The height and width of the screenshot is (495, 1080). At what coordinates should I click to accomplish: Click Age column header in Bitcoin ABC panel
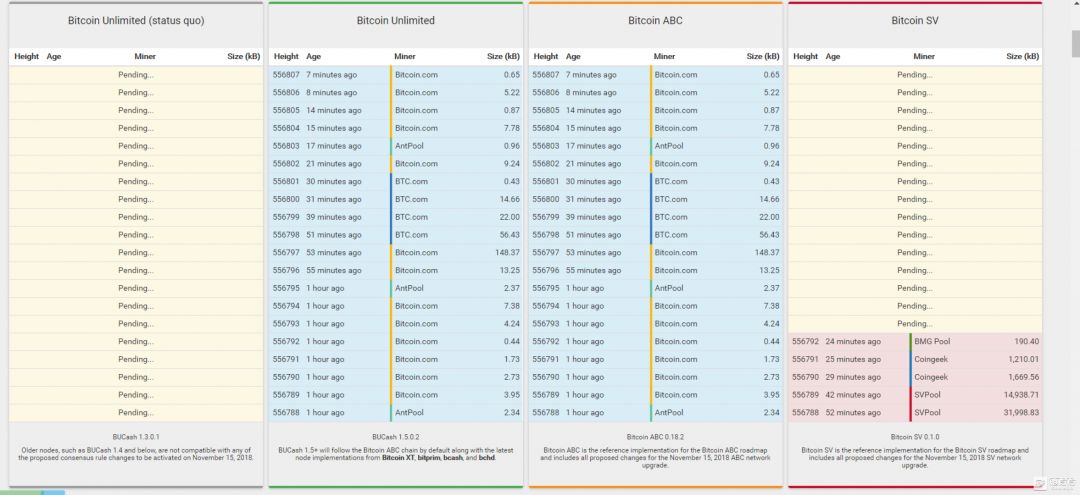click(x=573, y=57)
